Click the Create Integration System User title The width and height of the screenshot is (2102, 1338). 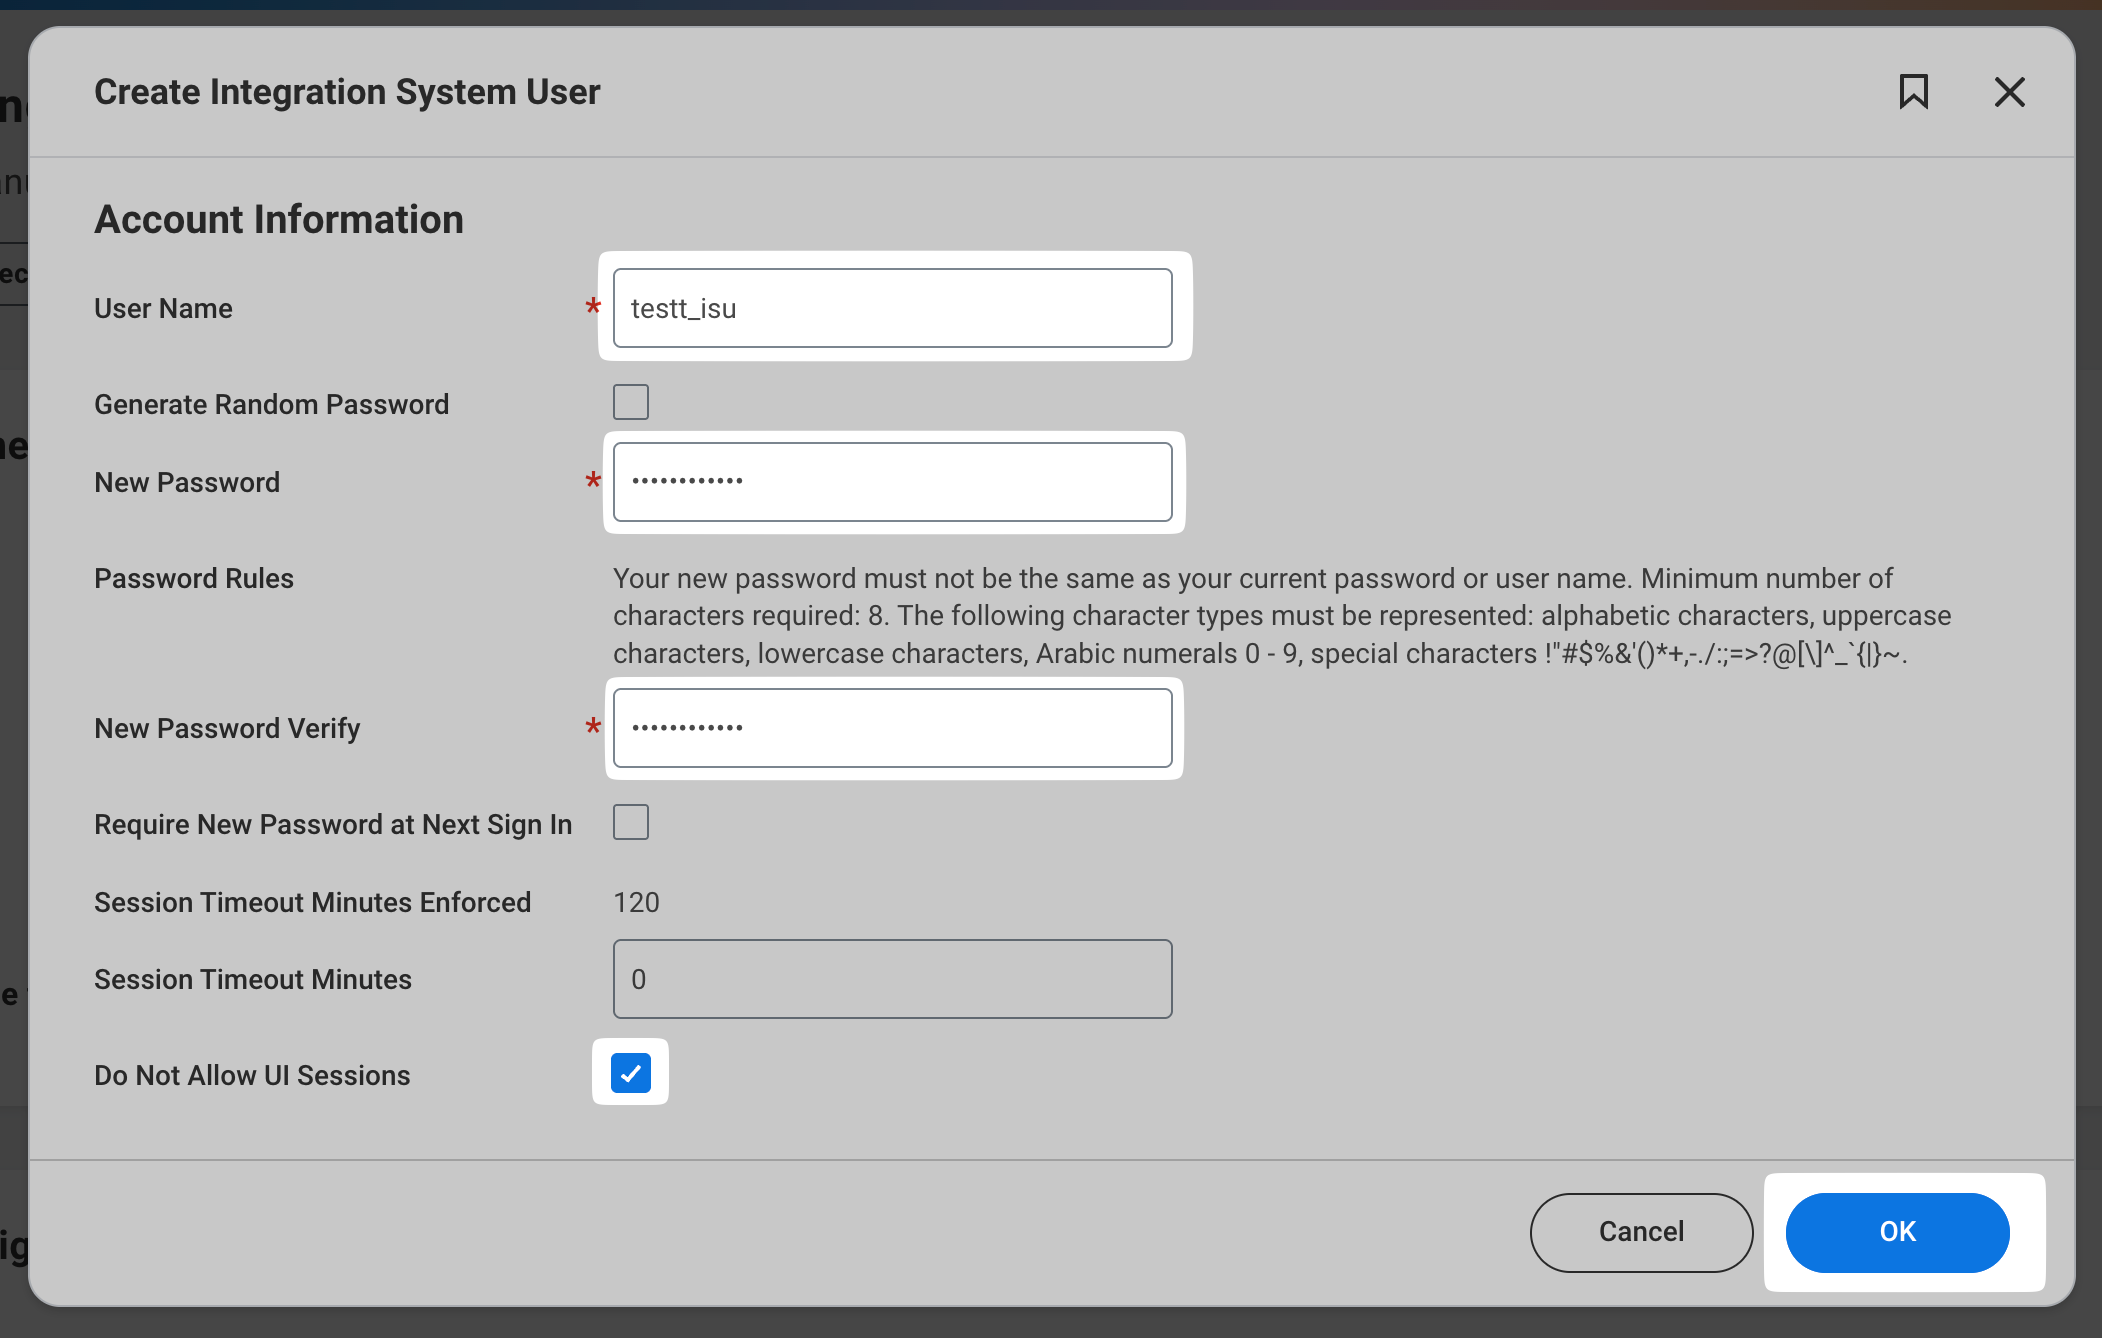347,92
